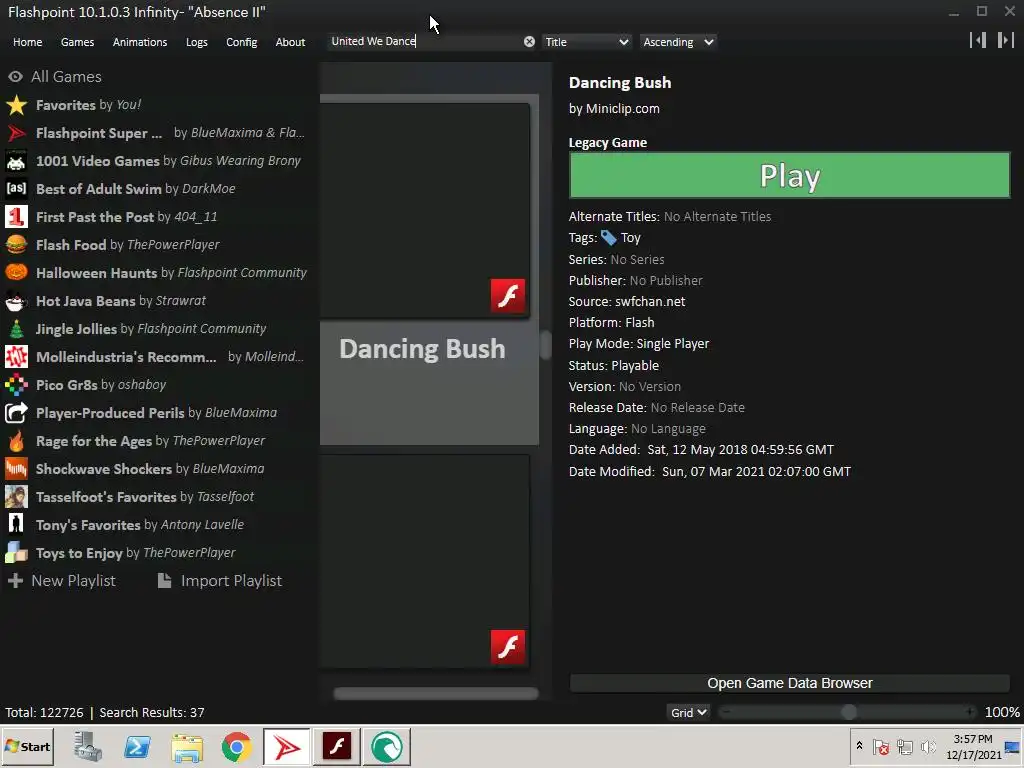1024x768 pixels.
Task: Select 1001 Video Games invader icon
Action: (16, 161)
